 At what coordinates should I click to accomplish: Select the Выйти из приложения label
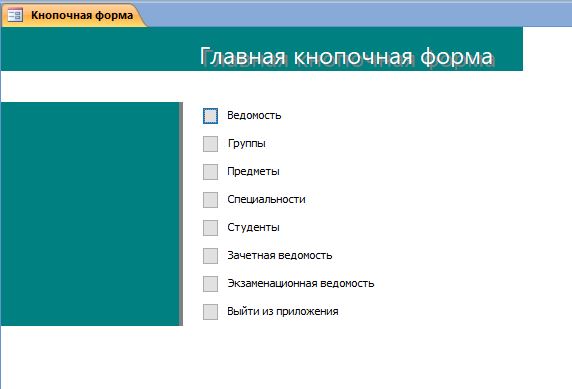pyautogui.click(x=283, y=311)
